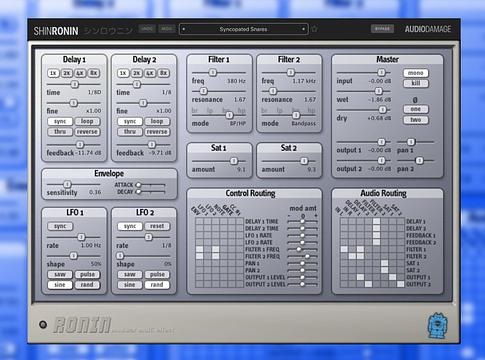This screenshot has height=360, width=485.
Task: Toggle IN L to FILTER 1 audio routing cell
Action: coord(344,249)
